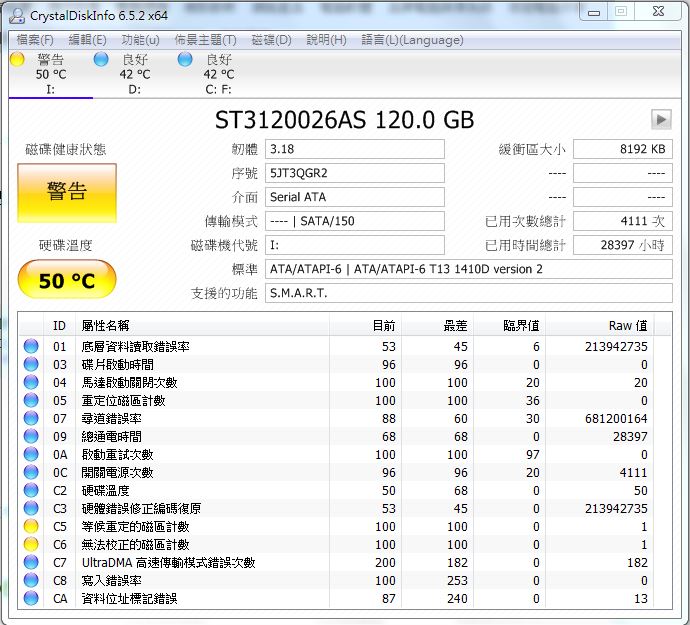Go to next disk with the arrow button
Image resolution: width=690 pixels, height=625 pixels.
click(661, 119)
